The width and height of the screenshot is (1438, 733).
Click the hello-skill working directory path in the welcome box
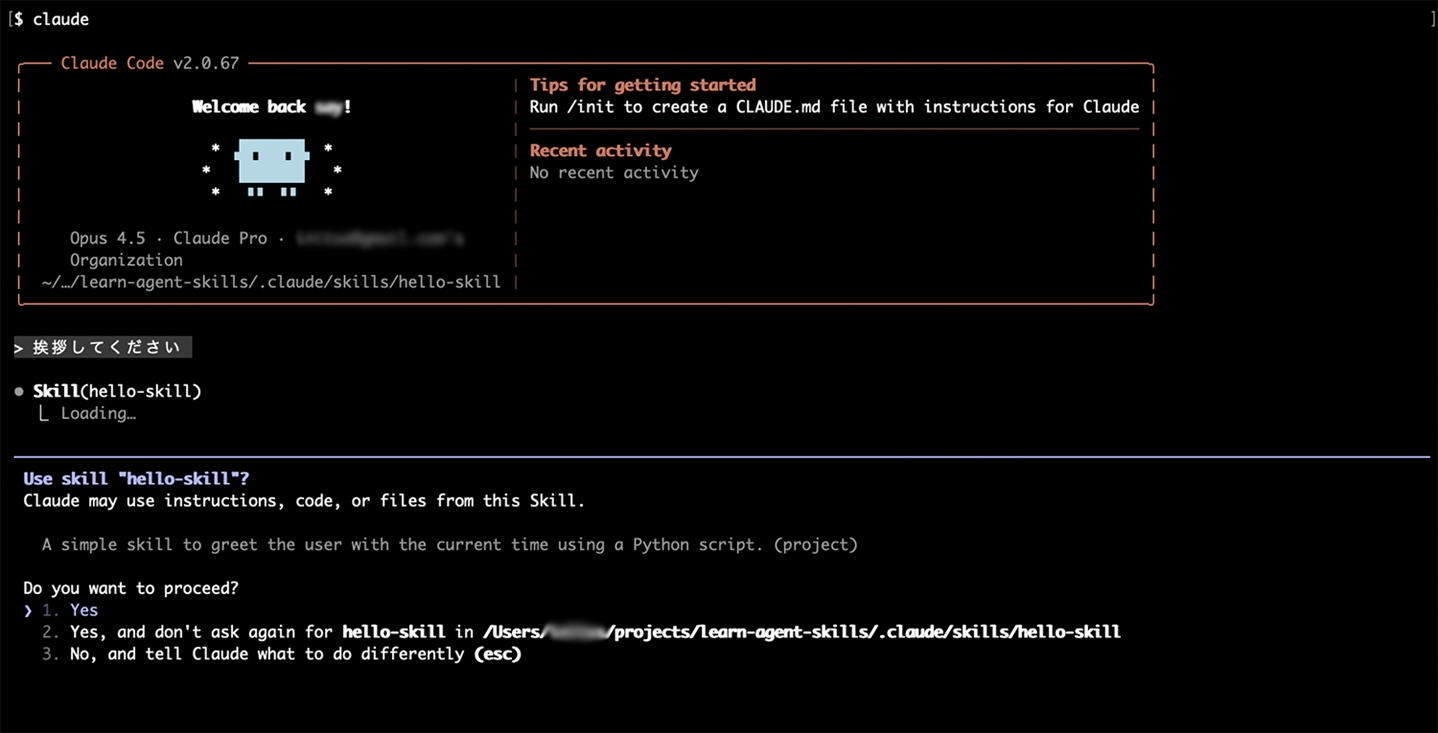(270, 282)
